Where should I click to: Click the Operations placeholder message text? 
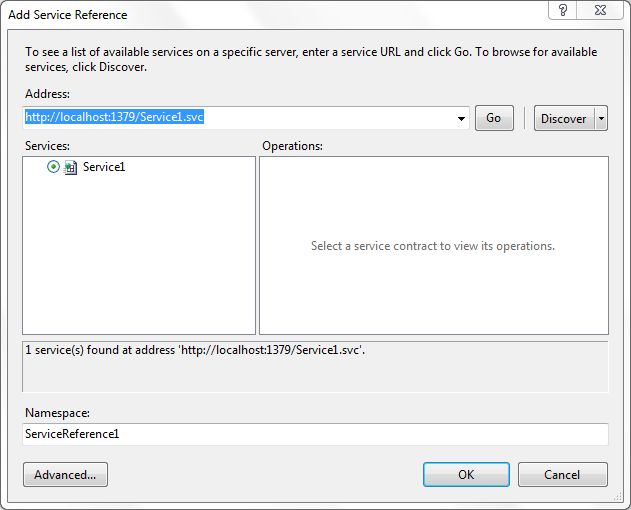[x=432, y=246]
